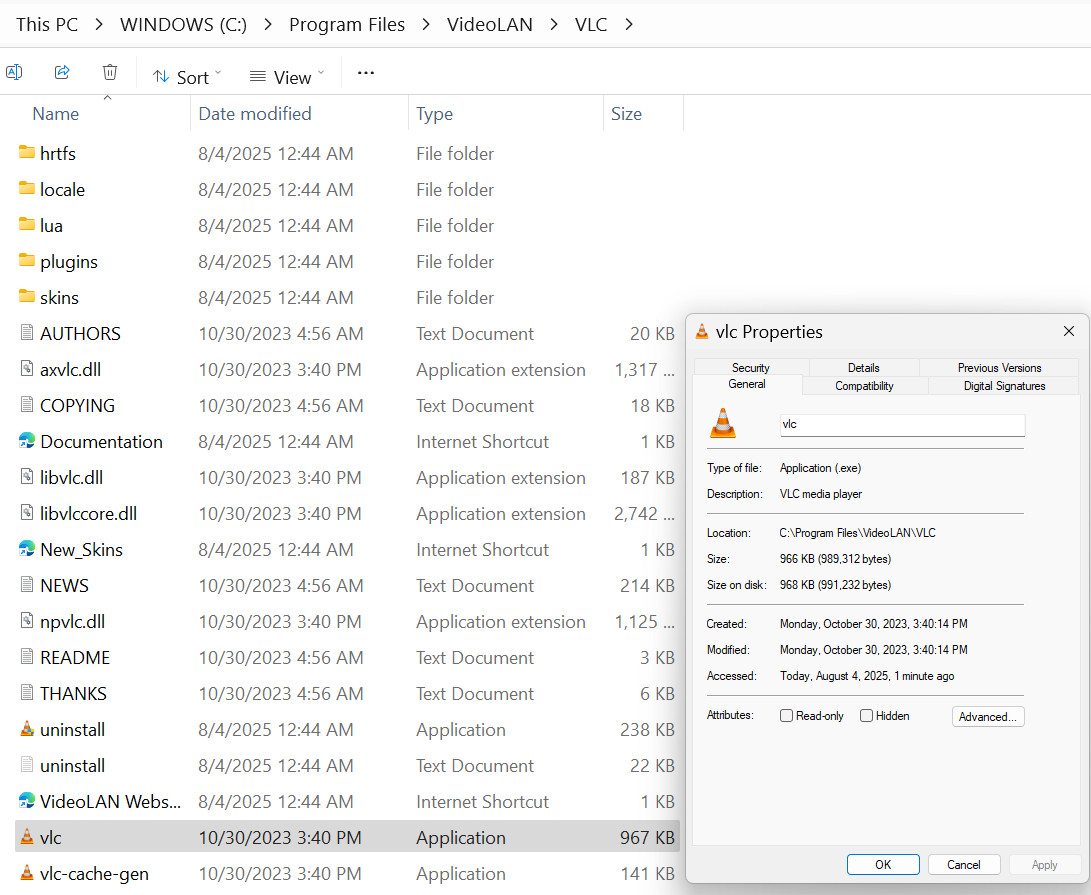The width and height of the screenshot is (1091, 895).
Task: Select the file name 'libvlccore.dll'
Action: click(x=88, y=514)
